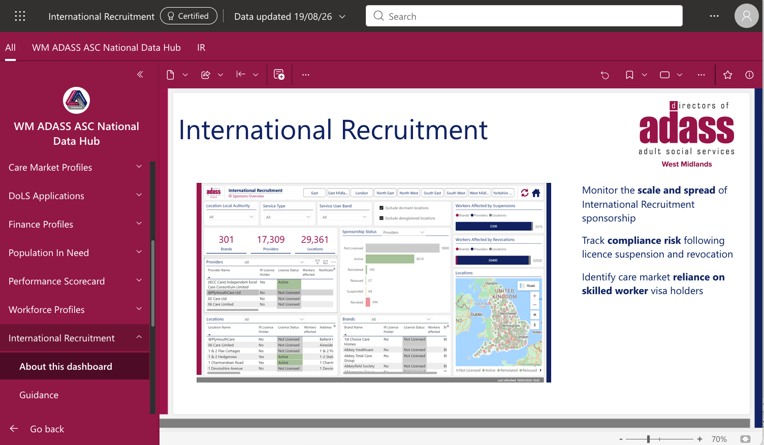The width and height of the screenshot is (764, 445).
Task: Open the Bookmark dropdown chevron
Action: click(644, 75)
